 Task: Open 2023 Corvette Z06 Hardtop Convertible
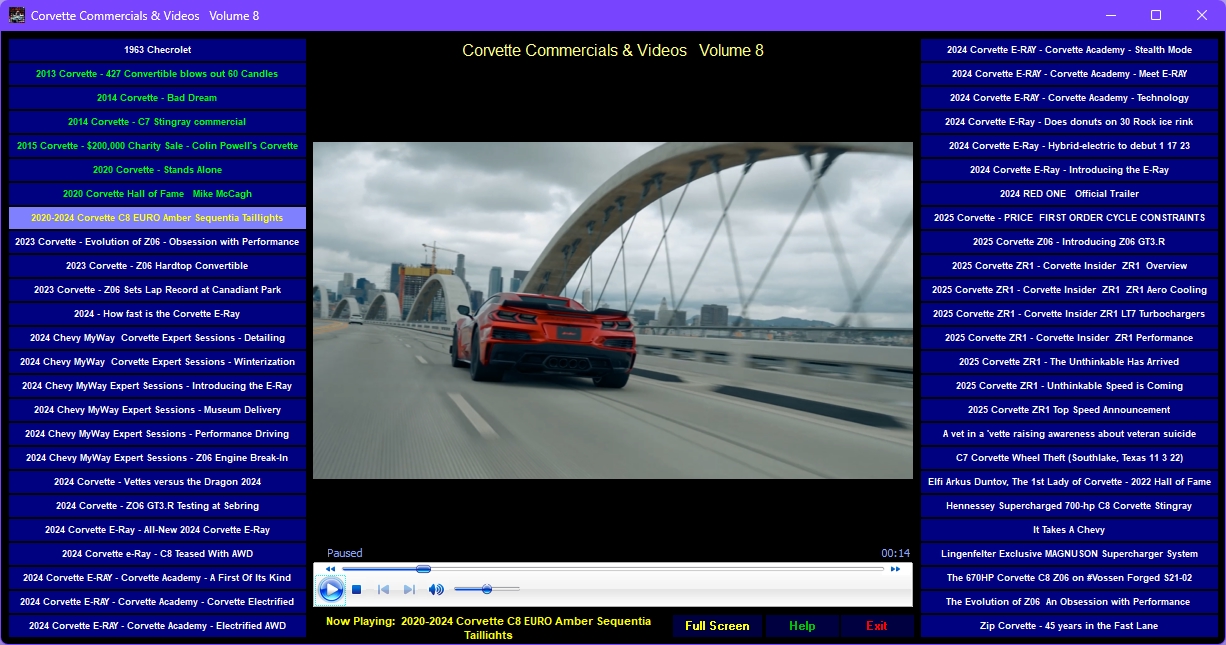coord(157,266)
